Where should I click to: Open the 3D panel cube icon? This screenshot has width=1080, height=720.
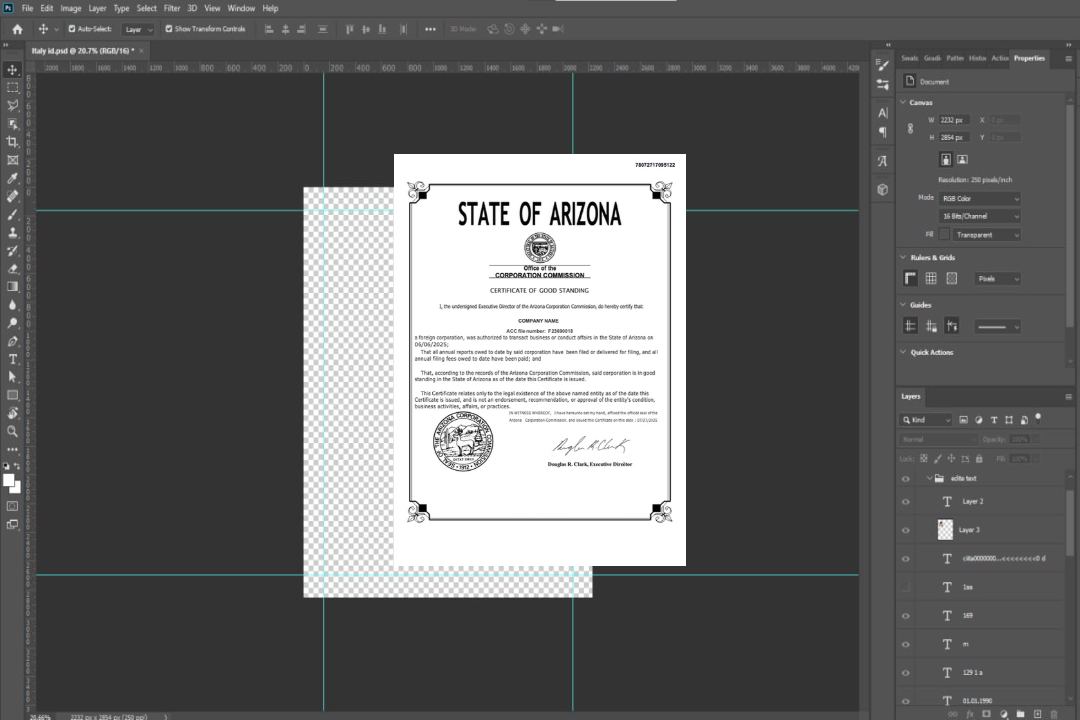pyautogui.click(x=883, y=189)
